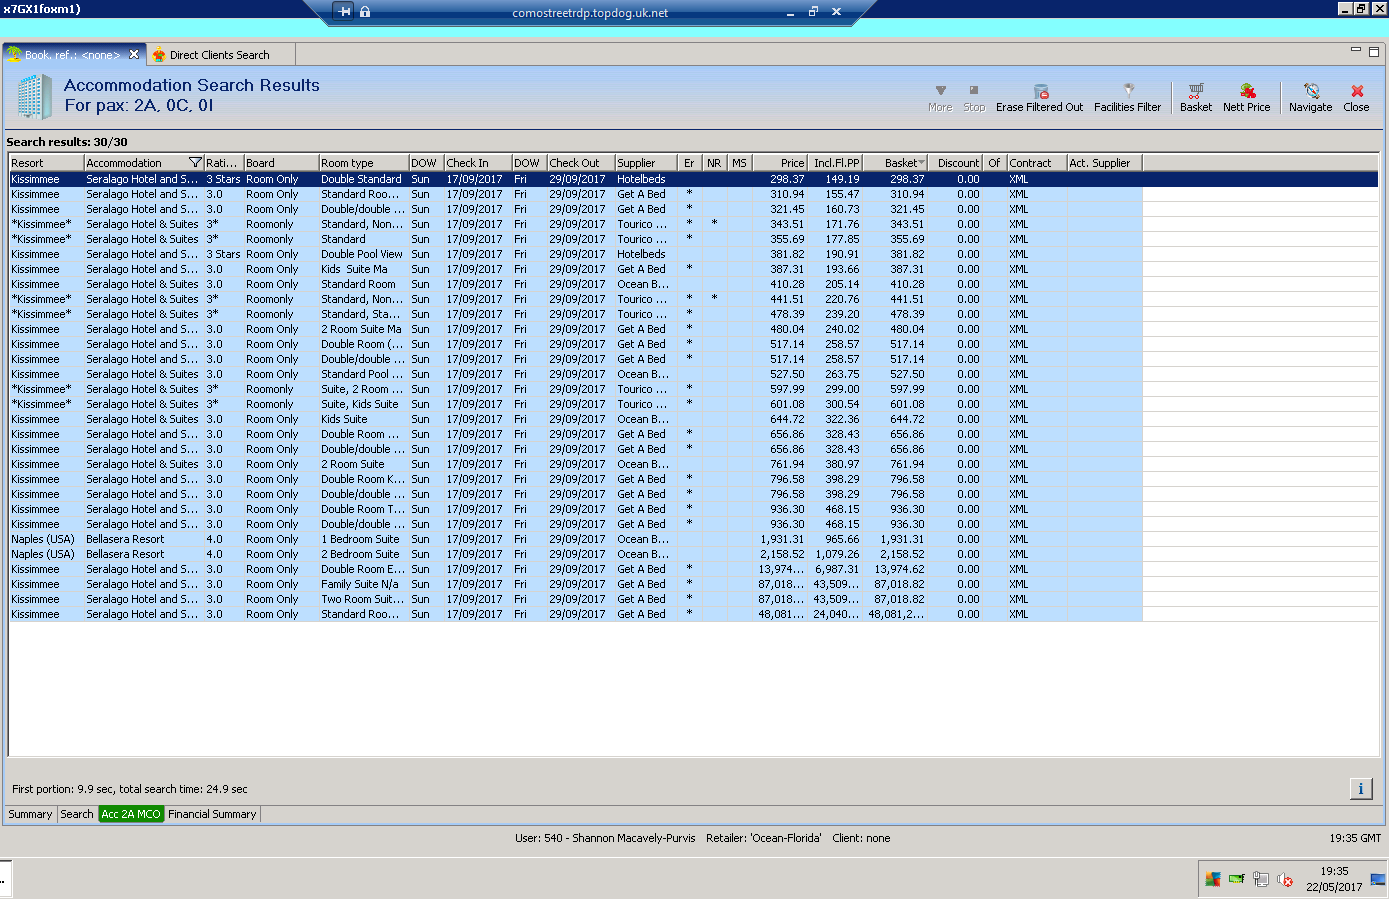Viewport: 1389px width, 899px height.
Task: Sort by the Room type column header
Action: [x=364, y=163]
